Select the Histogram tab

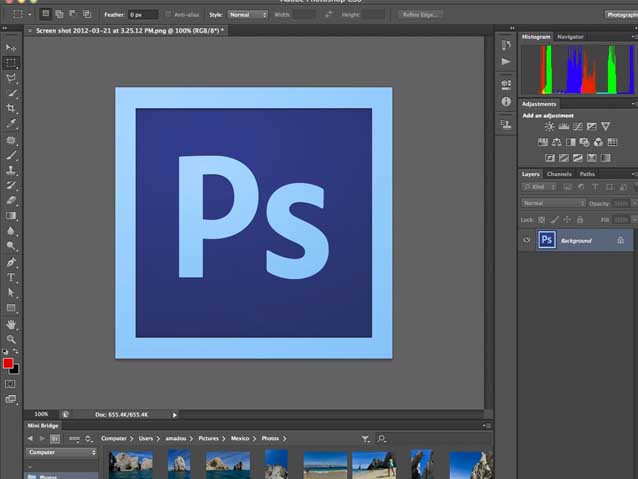point(536,37)
